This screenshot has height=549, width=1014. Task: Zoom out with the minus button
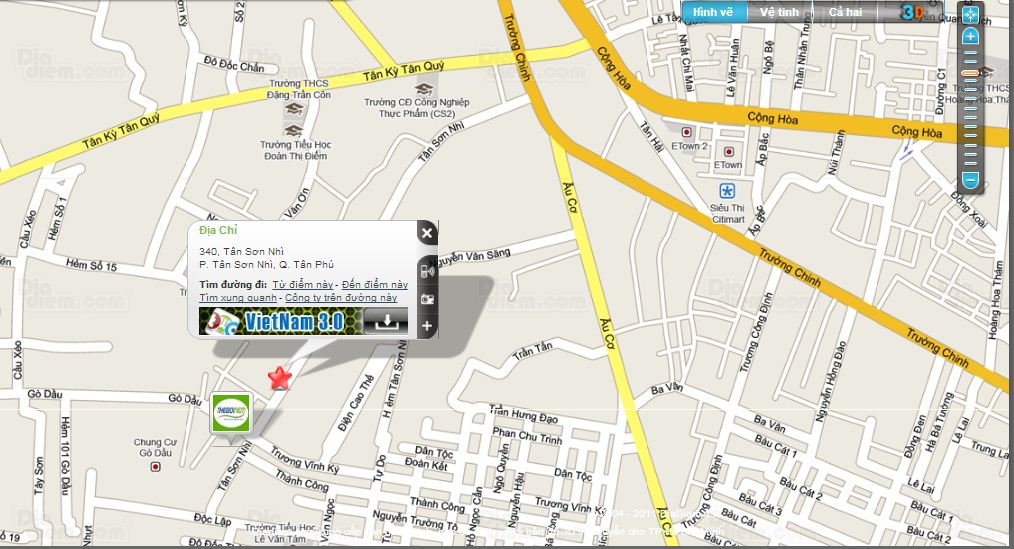pos(970,179)
